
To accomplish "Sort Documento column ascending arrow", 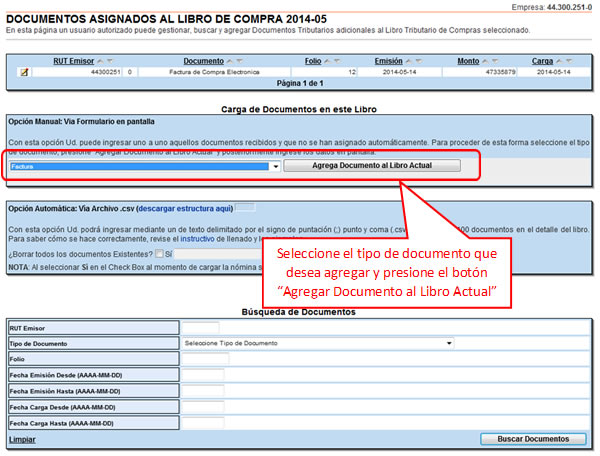I will [x=230, y=61].
